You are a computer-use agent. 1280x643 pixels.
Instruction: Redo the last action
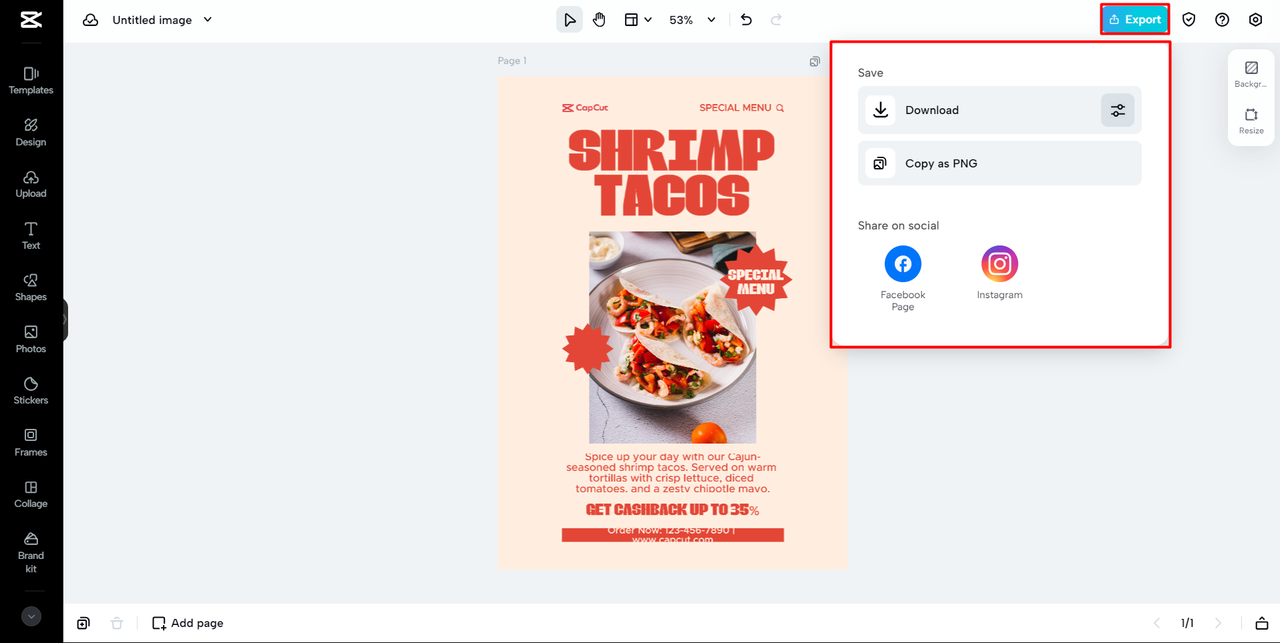point(776,20)
